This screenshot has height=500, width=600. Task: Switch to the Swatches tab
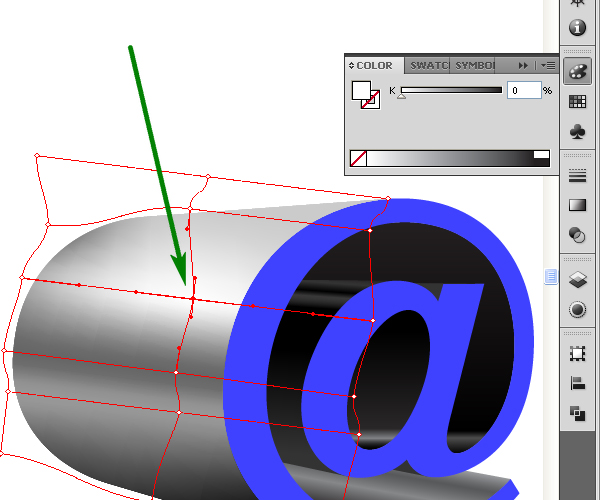point(428,65)
